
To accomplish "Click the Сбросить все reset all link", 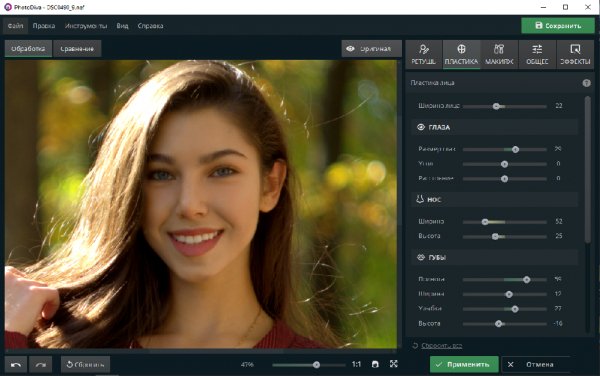I will pos(442,346).
